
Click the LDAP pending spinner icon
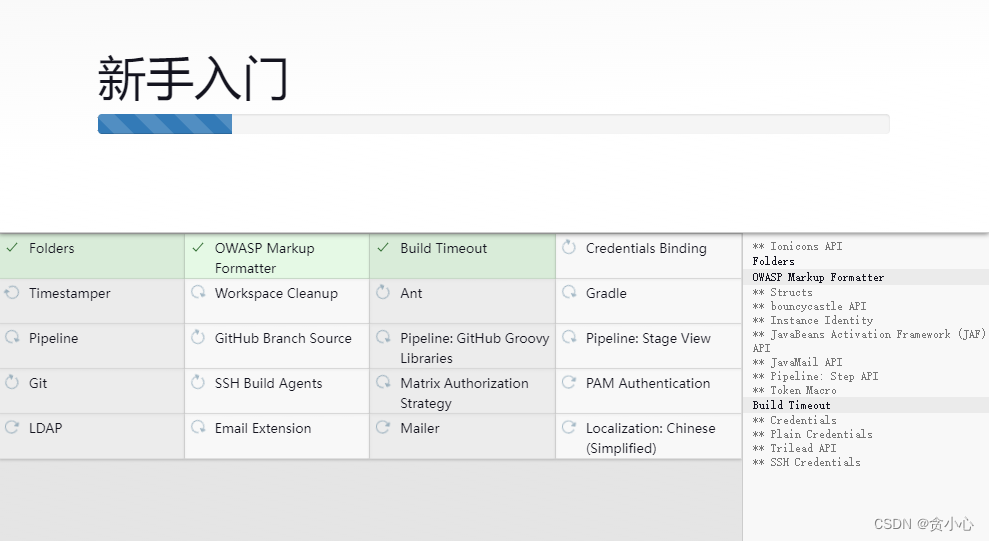pyautogui.click(x=12, y=428)
